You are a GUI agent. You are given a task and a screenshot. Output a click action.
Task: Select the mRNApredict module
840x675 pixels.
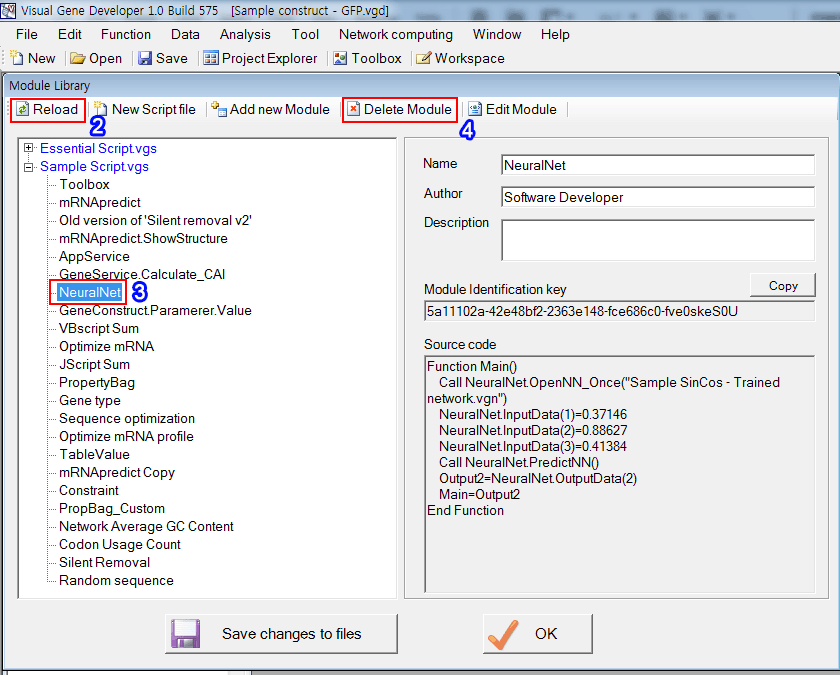click(x=100, y=202)
